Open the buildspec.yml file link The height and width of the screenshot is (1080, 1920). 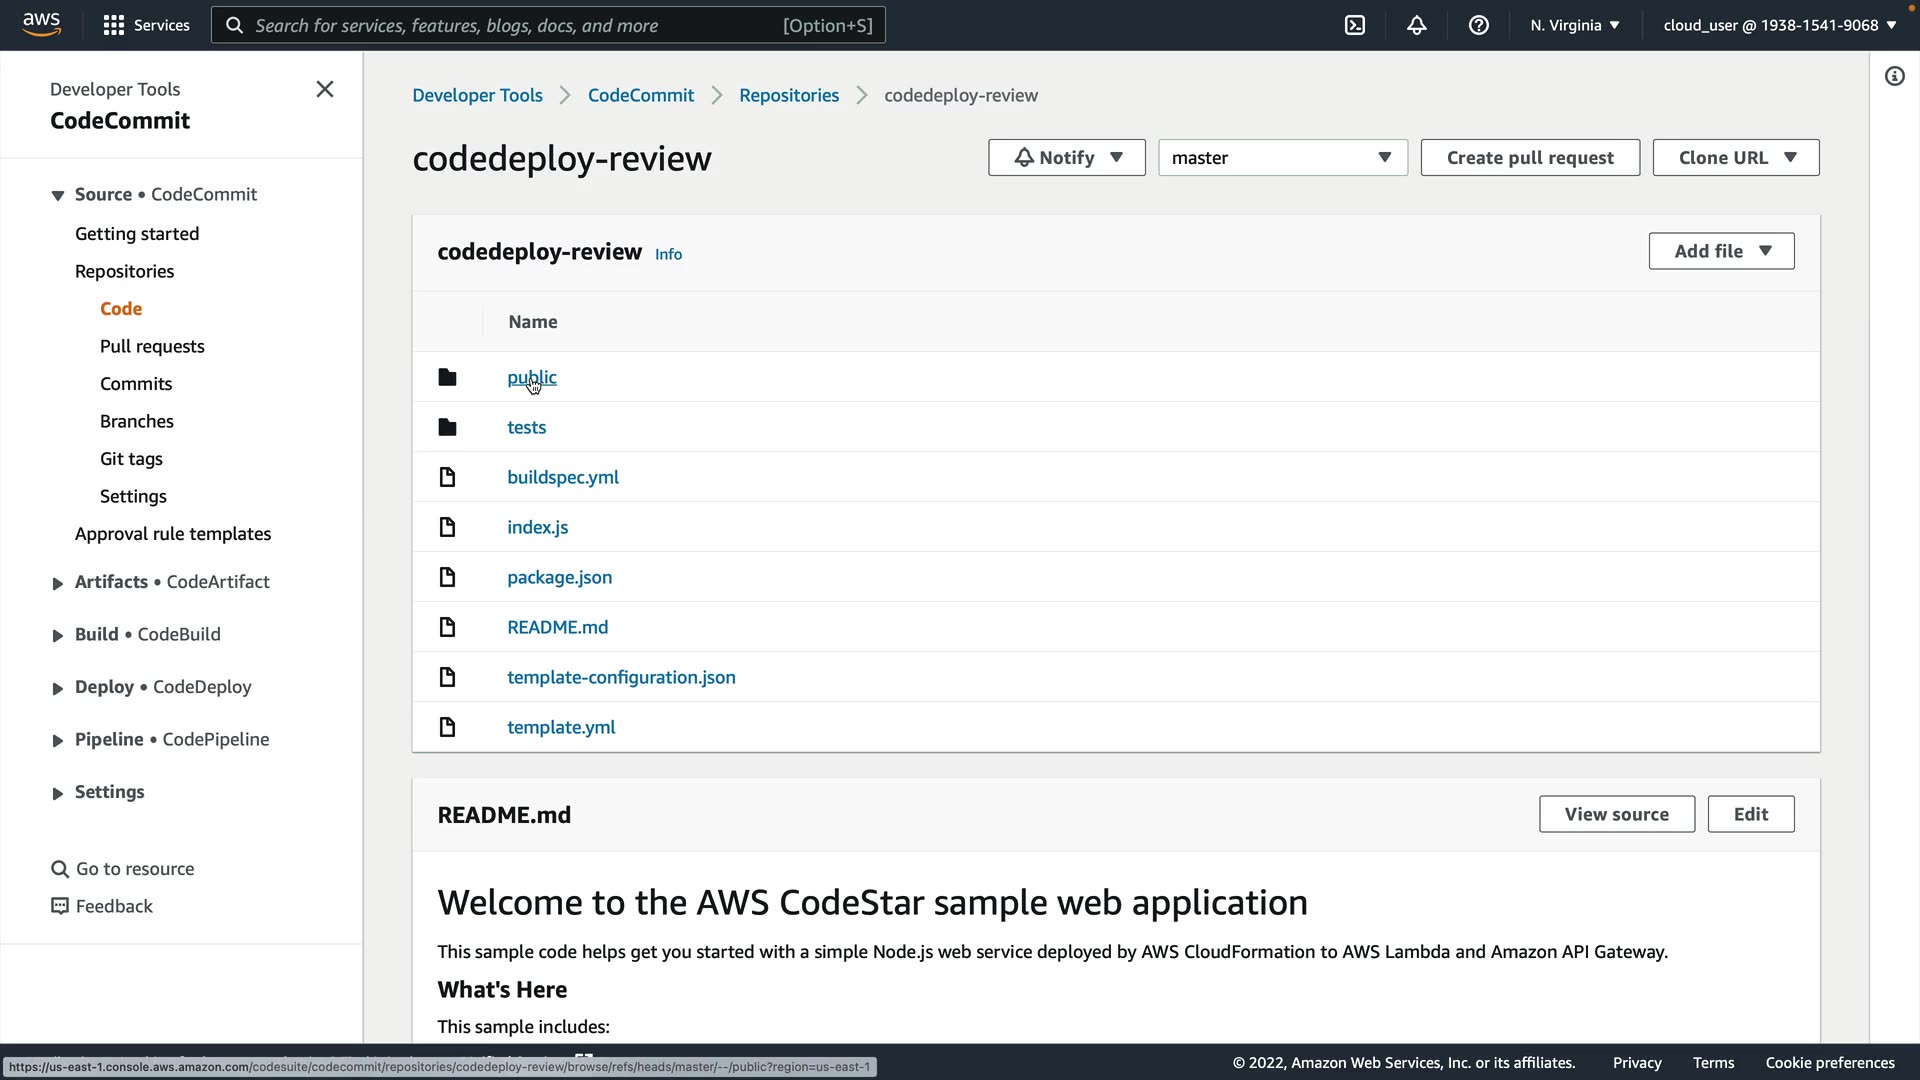[562, 477]
